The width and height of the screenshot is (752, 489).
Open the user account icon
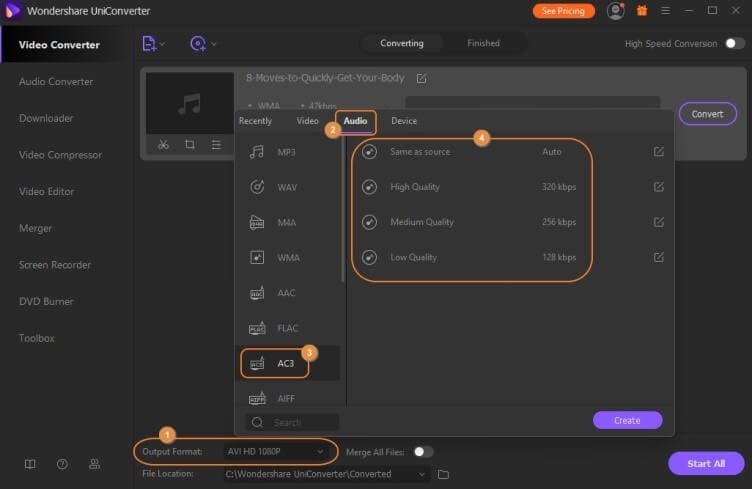615,11
